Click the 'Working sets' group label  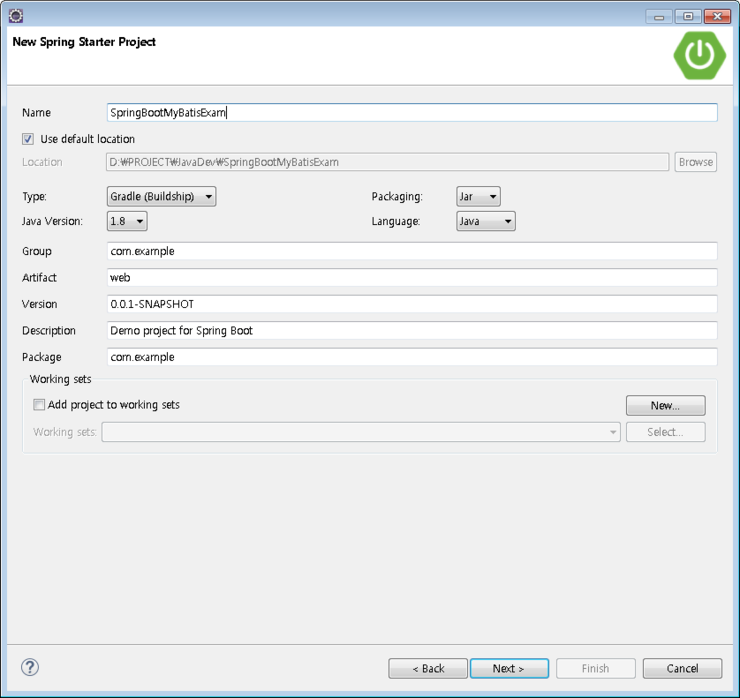coord(60,379)
